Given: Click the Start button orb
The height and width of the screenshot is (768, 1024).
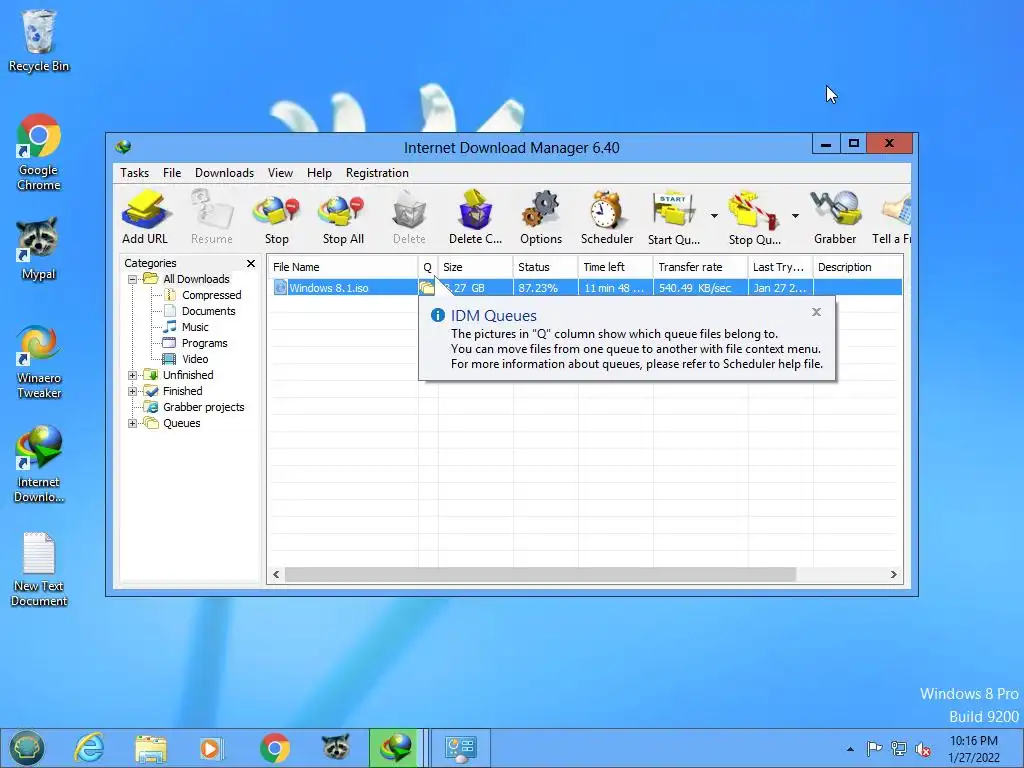Looking at the screenshot, I should pyautogui.click(x=26, y=748).
